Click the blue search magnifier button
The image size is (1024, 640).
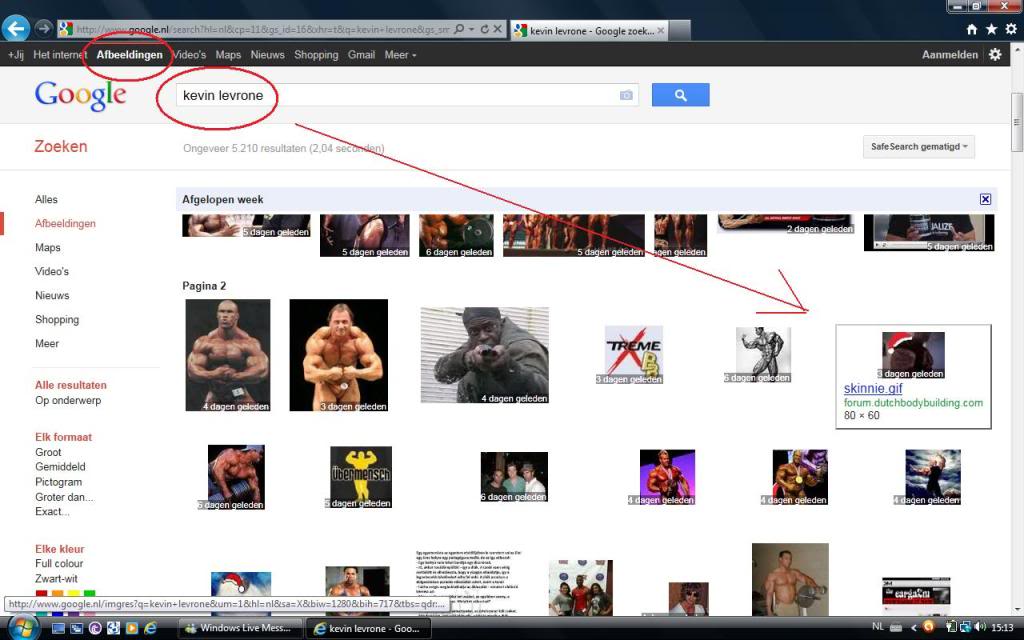(680, 95)
